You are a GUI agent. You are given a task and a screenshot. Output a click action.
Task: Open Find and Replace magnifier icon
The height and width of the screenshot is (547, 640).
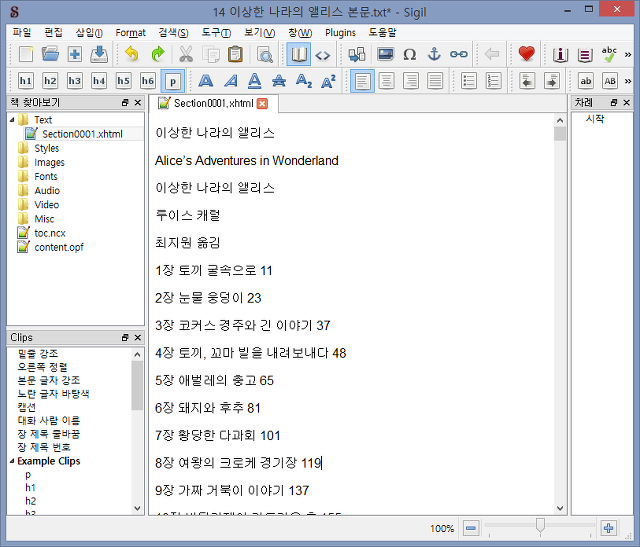[x=264, y=54]
